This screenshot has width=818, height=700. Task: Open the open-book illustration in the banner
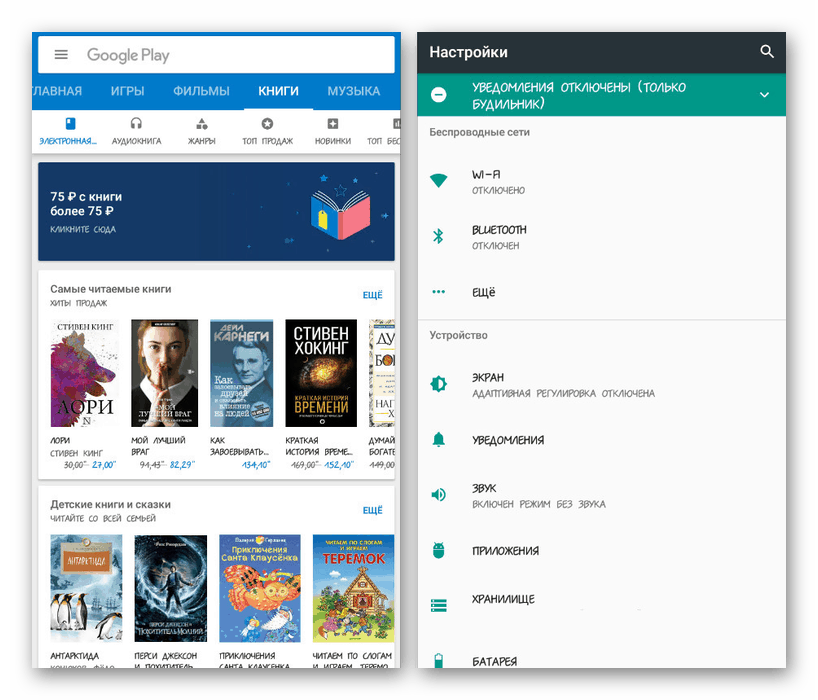click(x=341, y=212)
